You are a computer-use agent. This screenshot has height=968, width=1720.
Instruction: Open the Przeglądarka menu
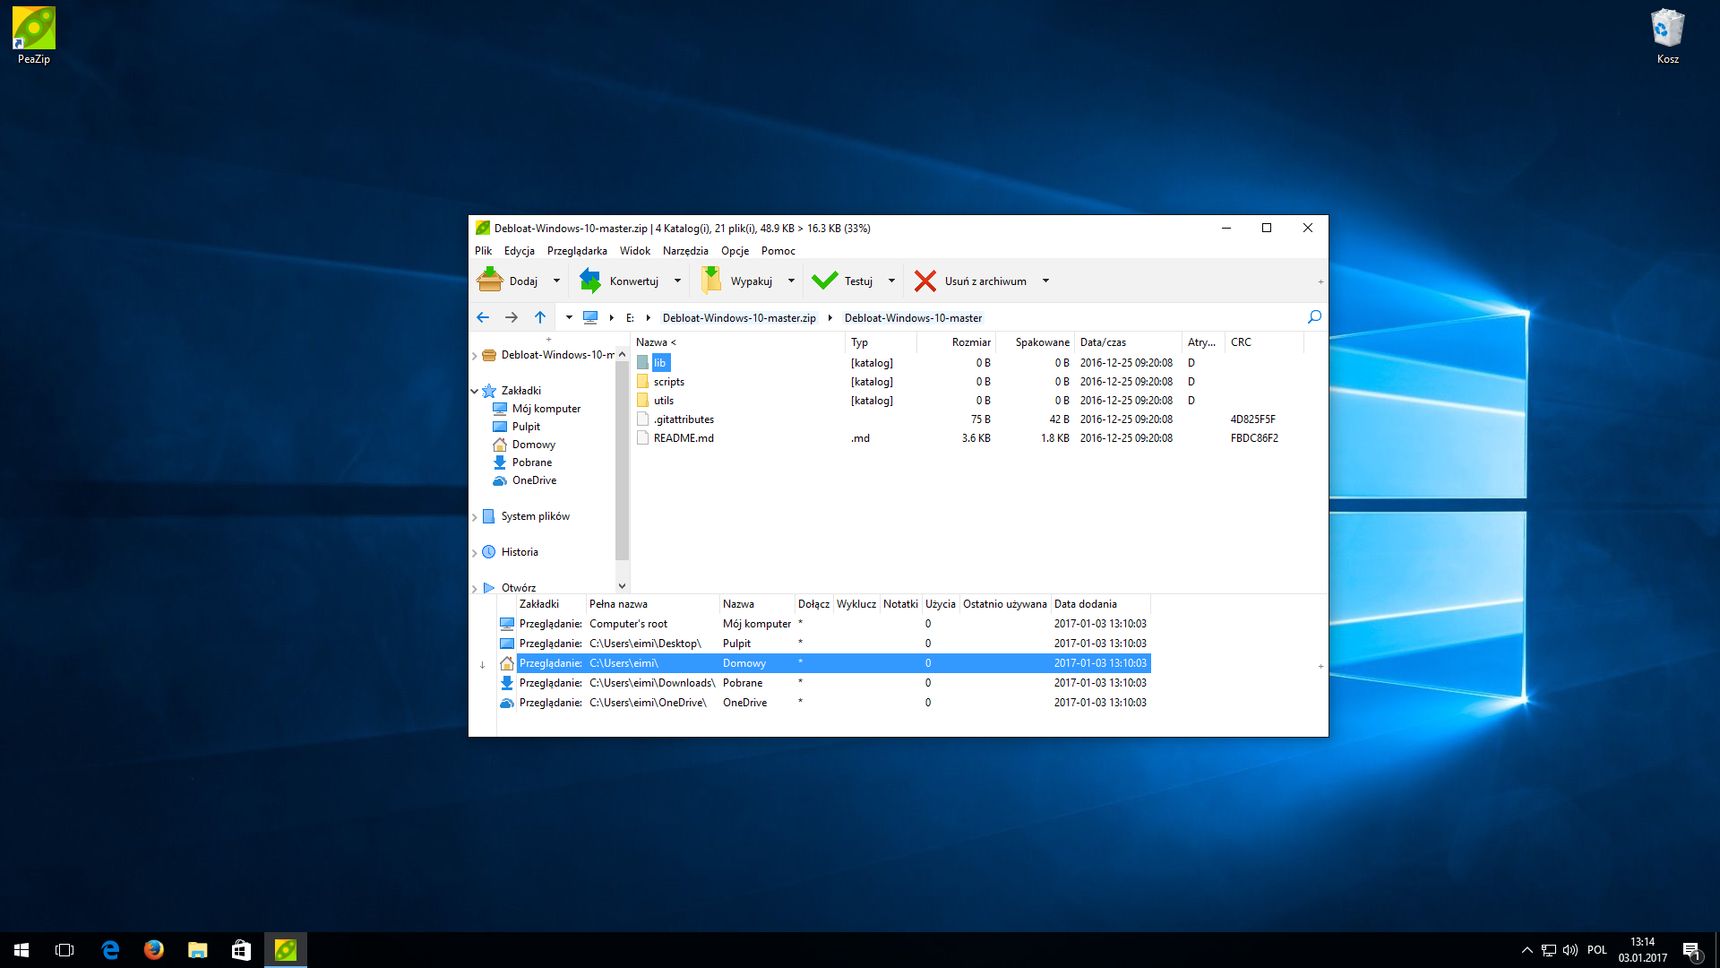[577, 251]
